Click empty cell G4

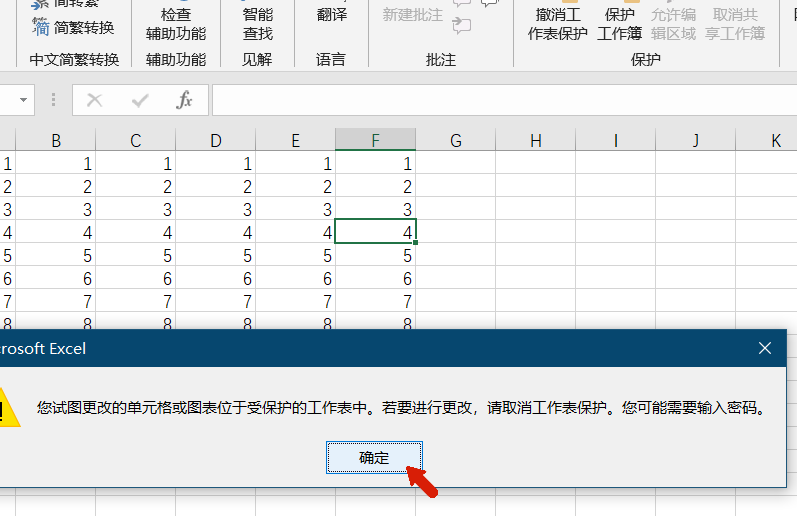pos(455,232)
